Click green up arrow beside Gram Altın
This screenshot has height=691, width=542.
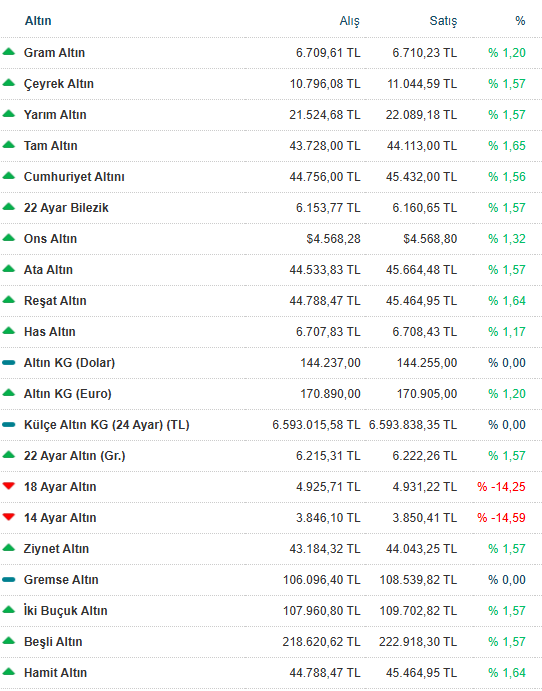(x=8, y=52)
